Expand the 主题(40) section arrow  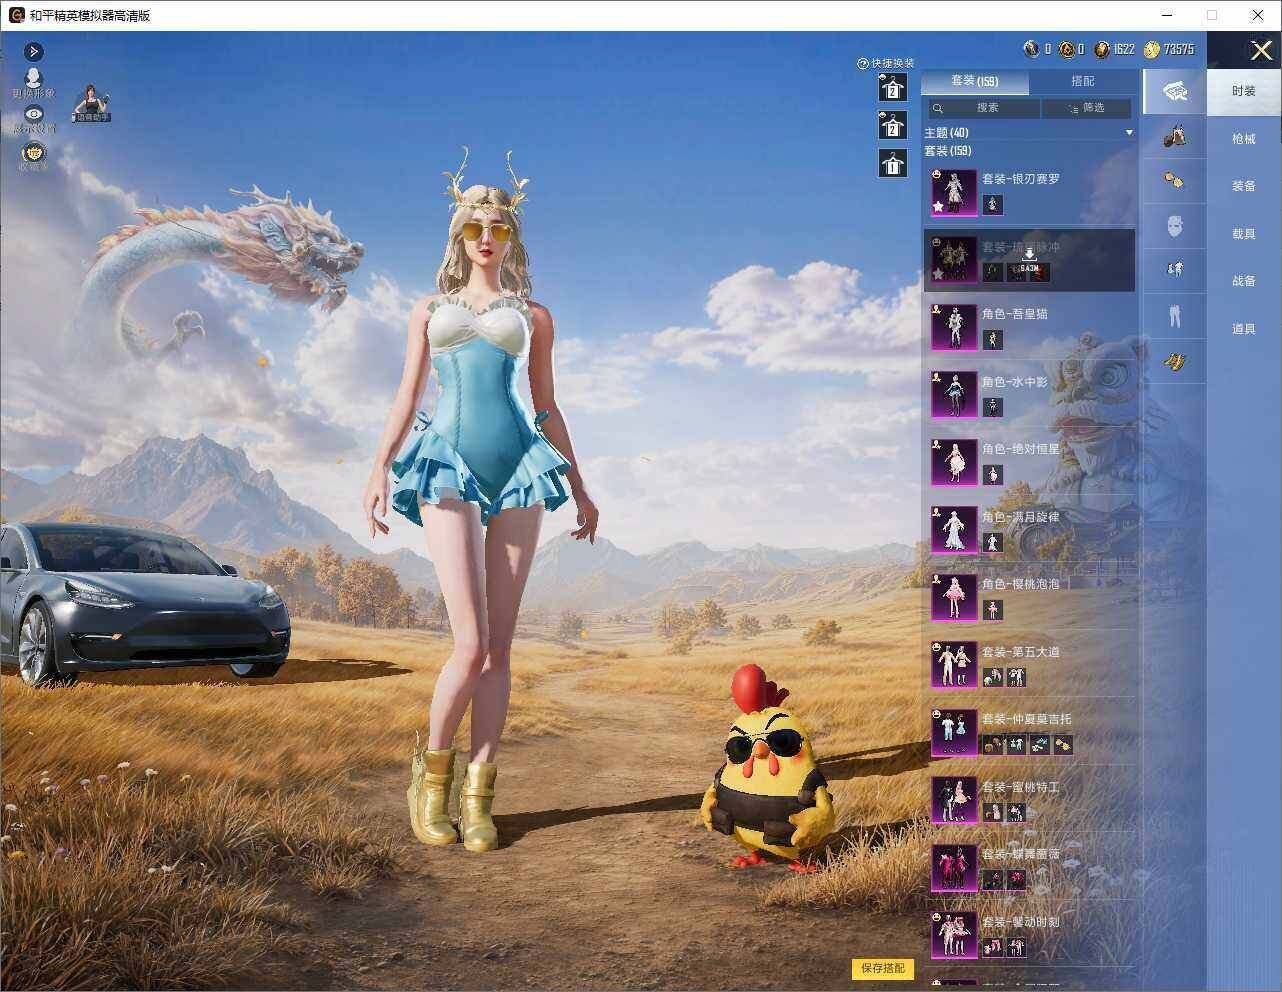click(1129, 132)
